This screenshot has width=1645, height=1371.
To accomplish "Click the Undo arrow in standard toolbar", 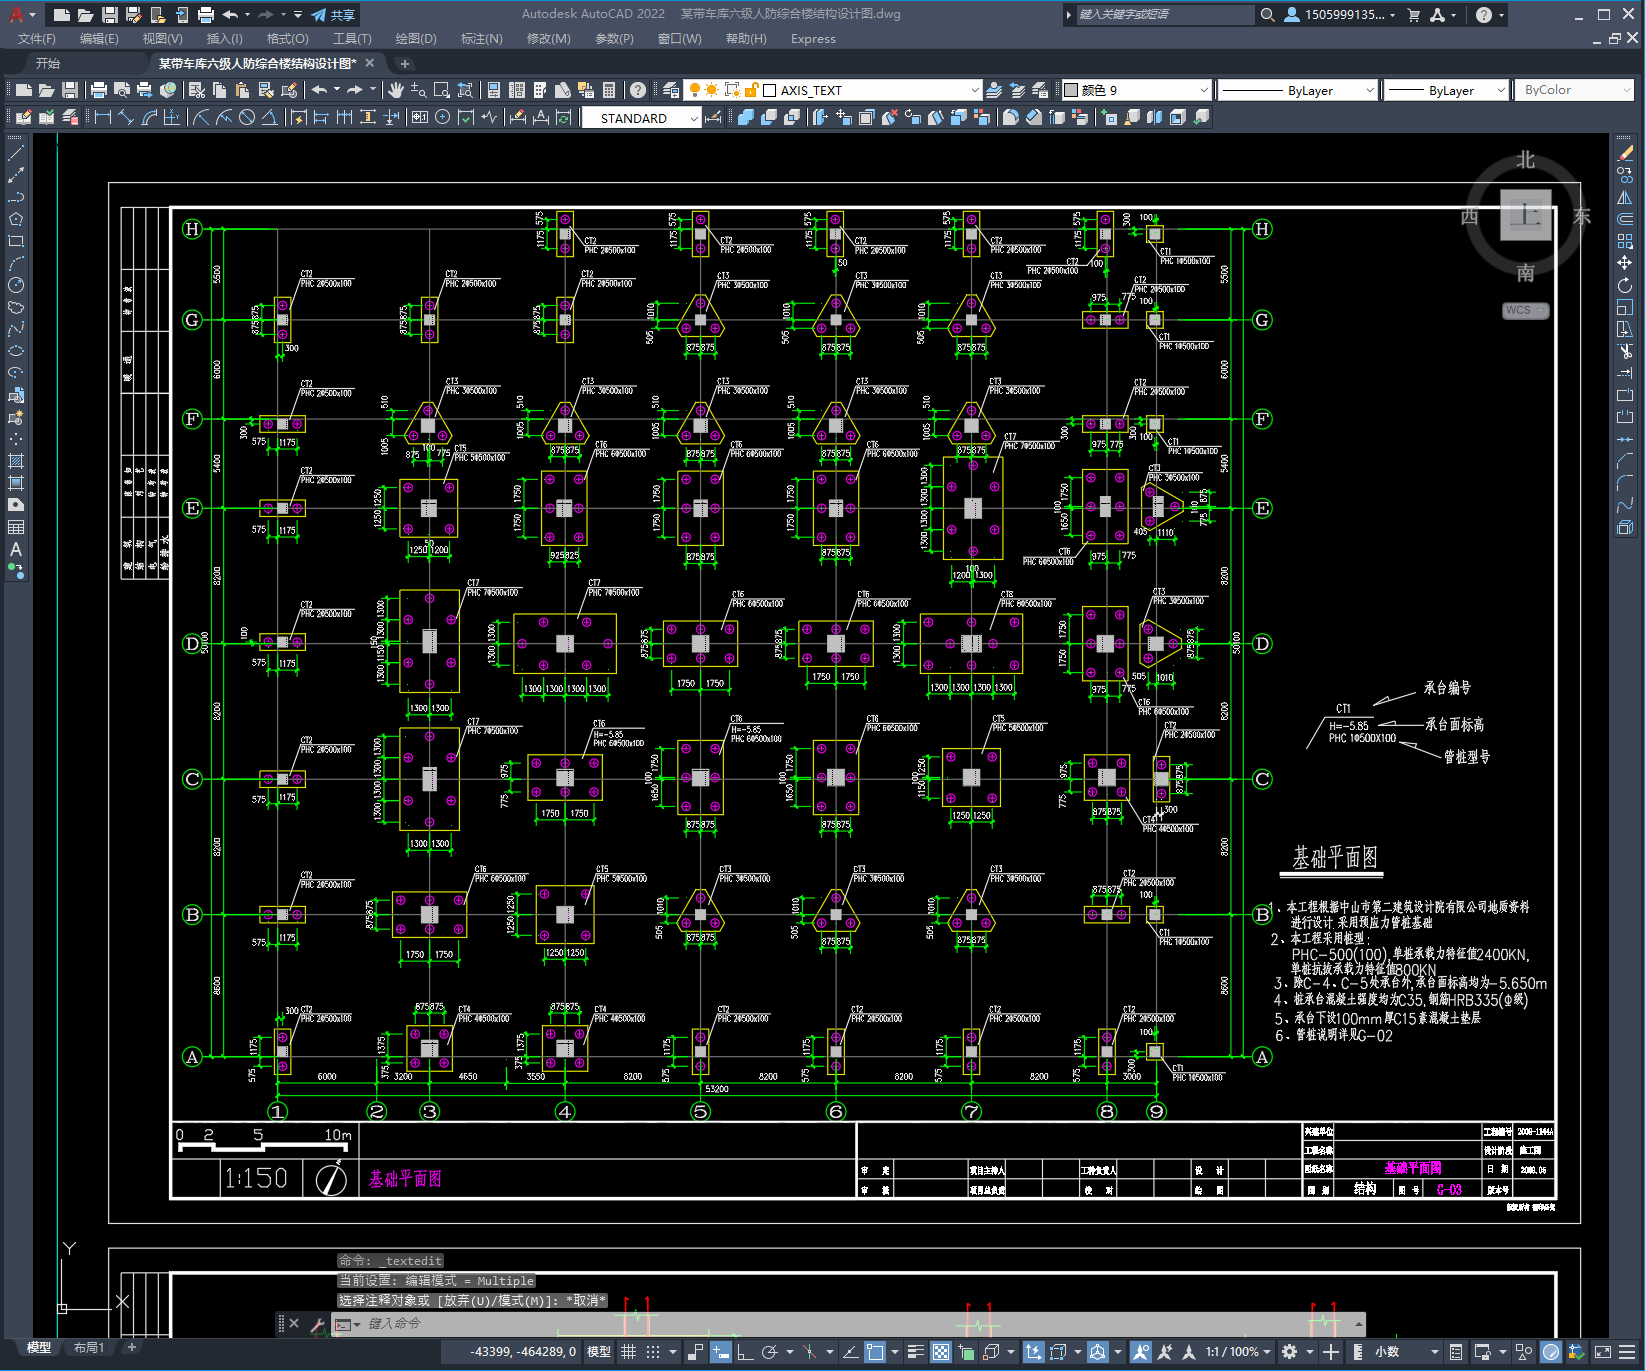I will (x=320, y=90).
